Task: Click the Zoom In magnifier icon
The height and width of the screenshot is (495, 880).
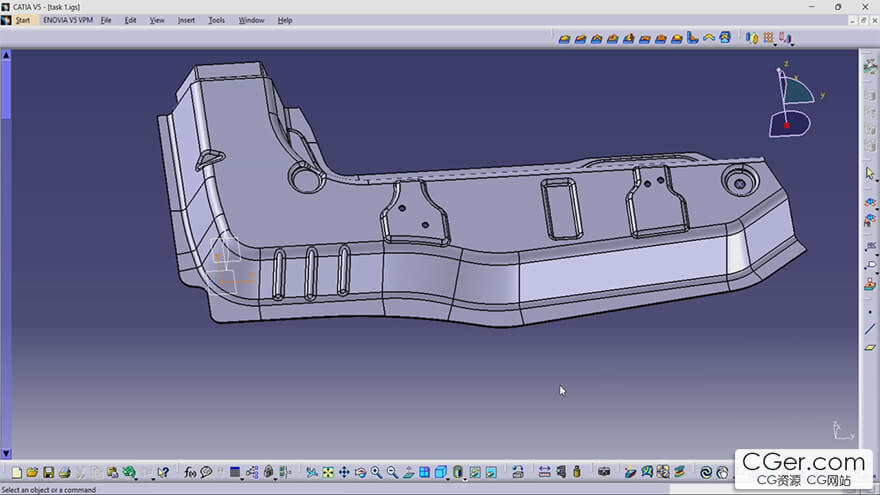Action: click(376, 473)
